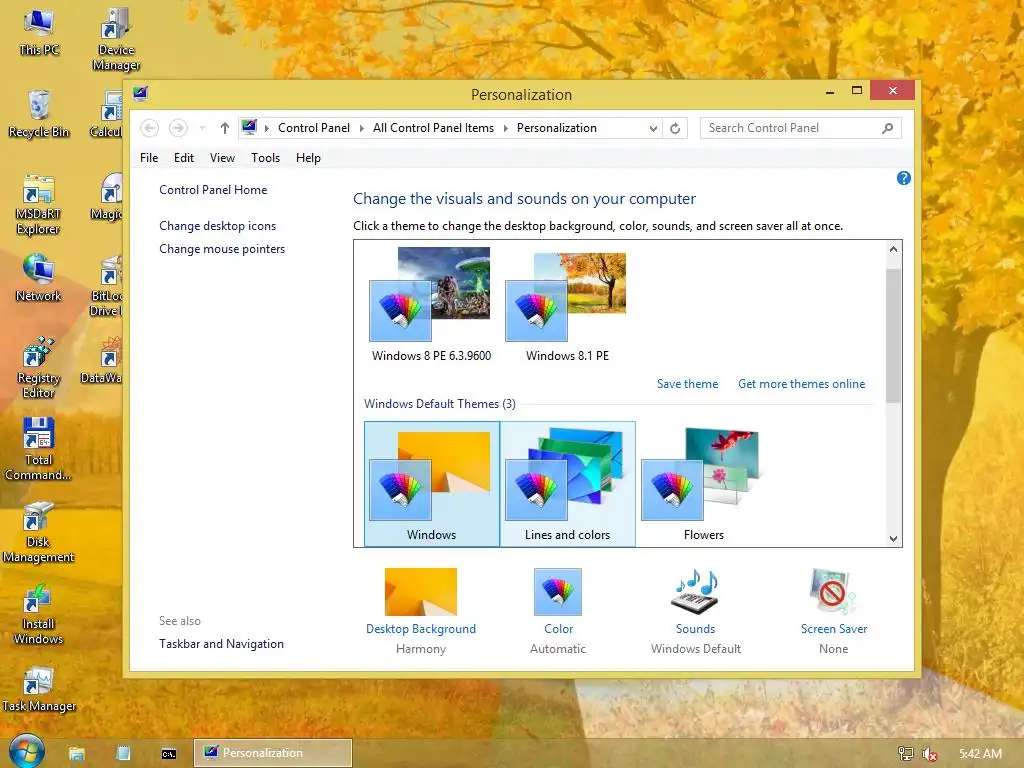Go back with the back arrow
The height and width of the screenshot is (768, 1024).
point(150,128)
